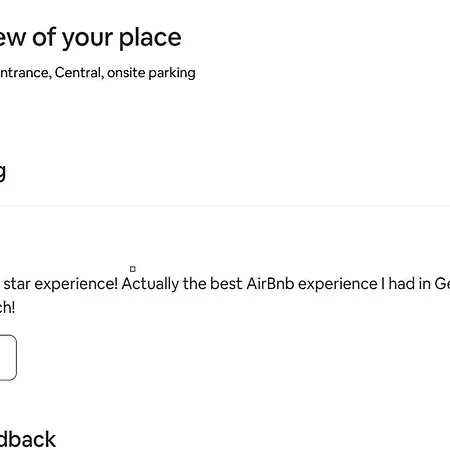Click the truncated 'ntrance,' listing title text

point(26,73)
